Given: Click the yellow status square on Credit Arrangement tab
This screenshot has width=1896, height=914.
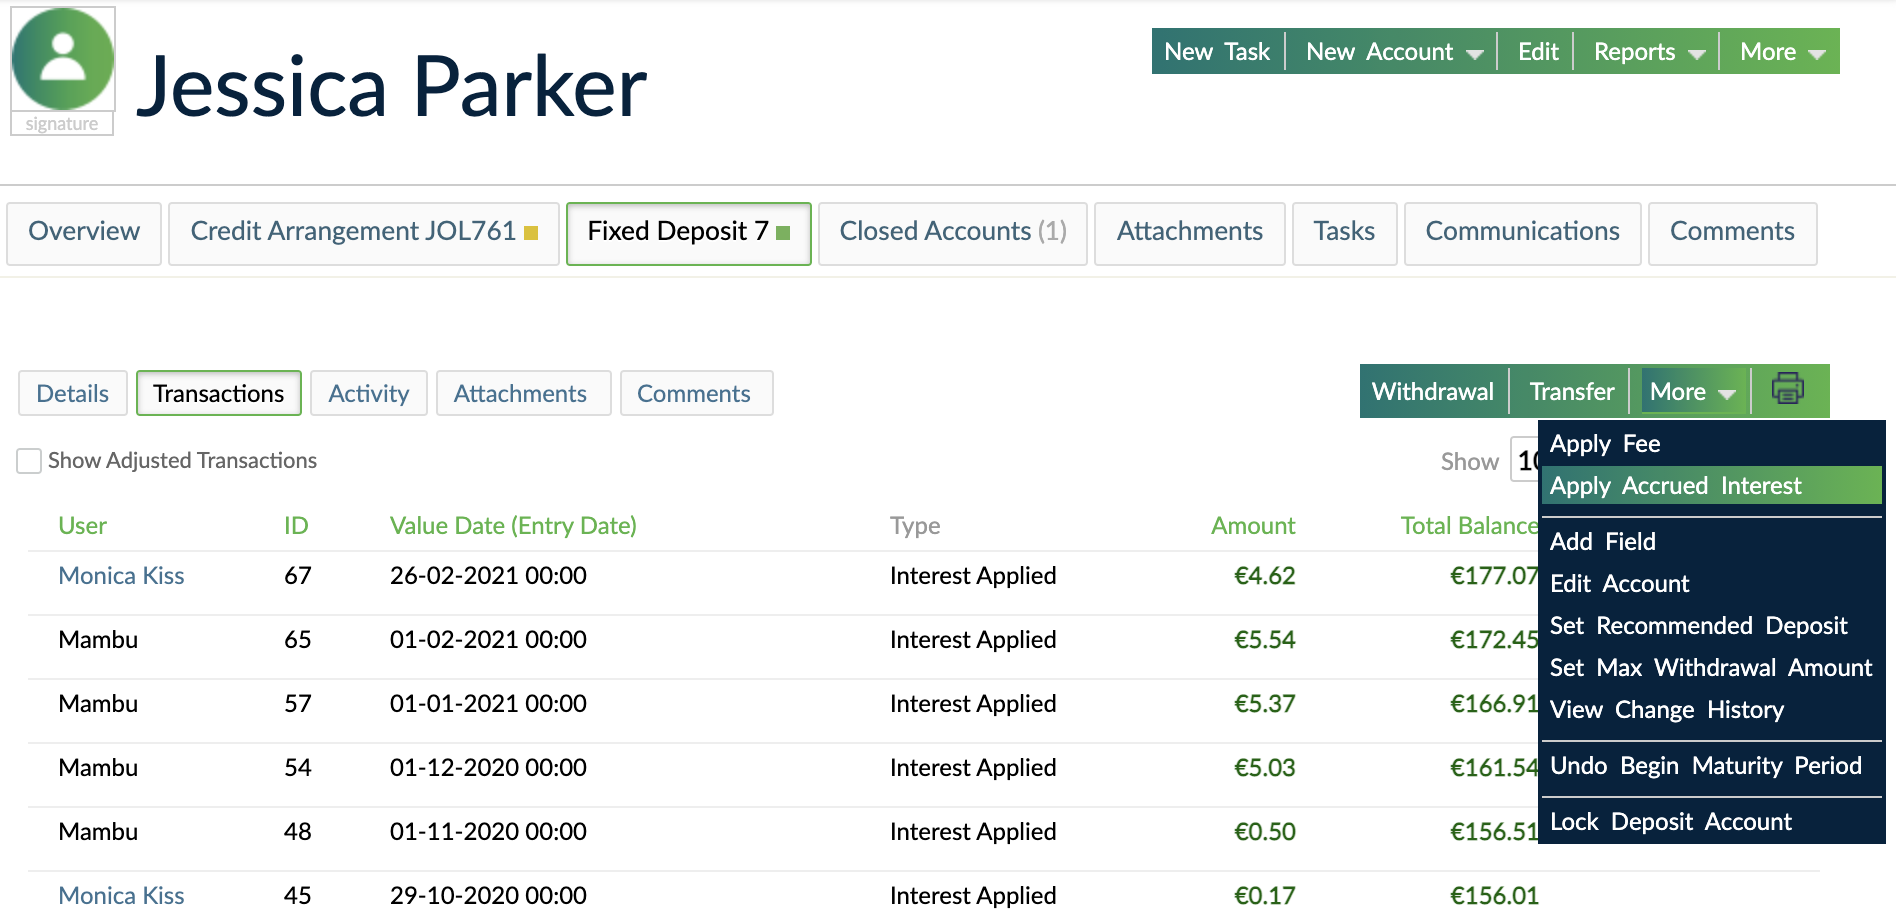Looking at the screenshot, I should [x=531, y=231].
